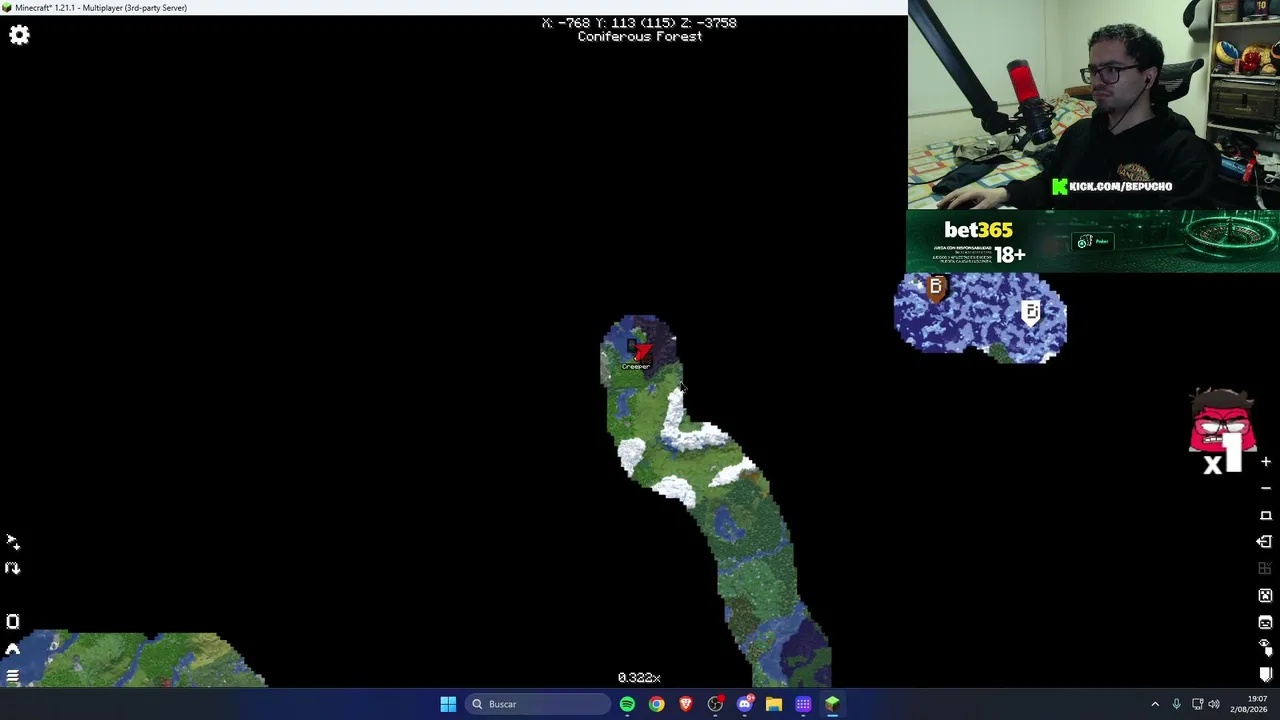
Task: Click the rectangle icon below zoom buttons
Action: [x=1265, y=515]
